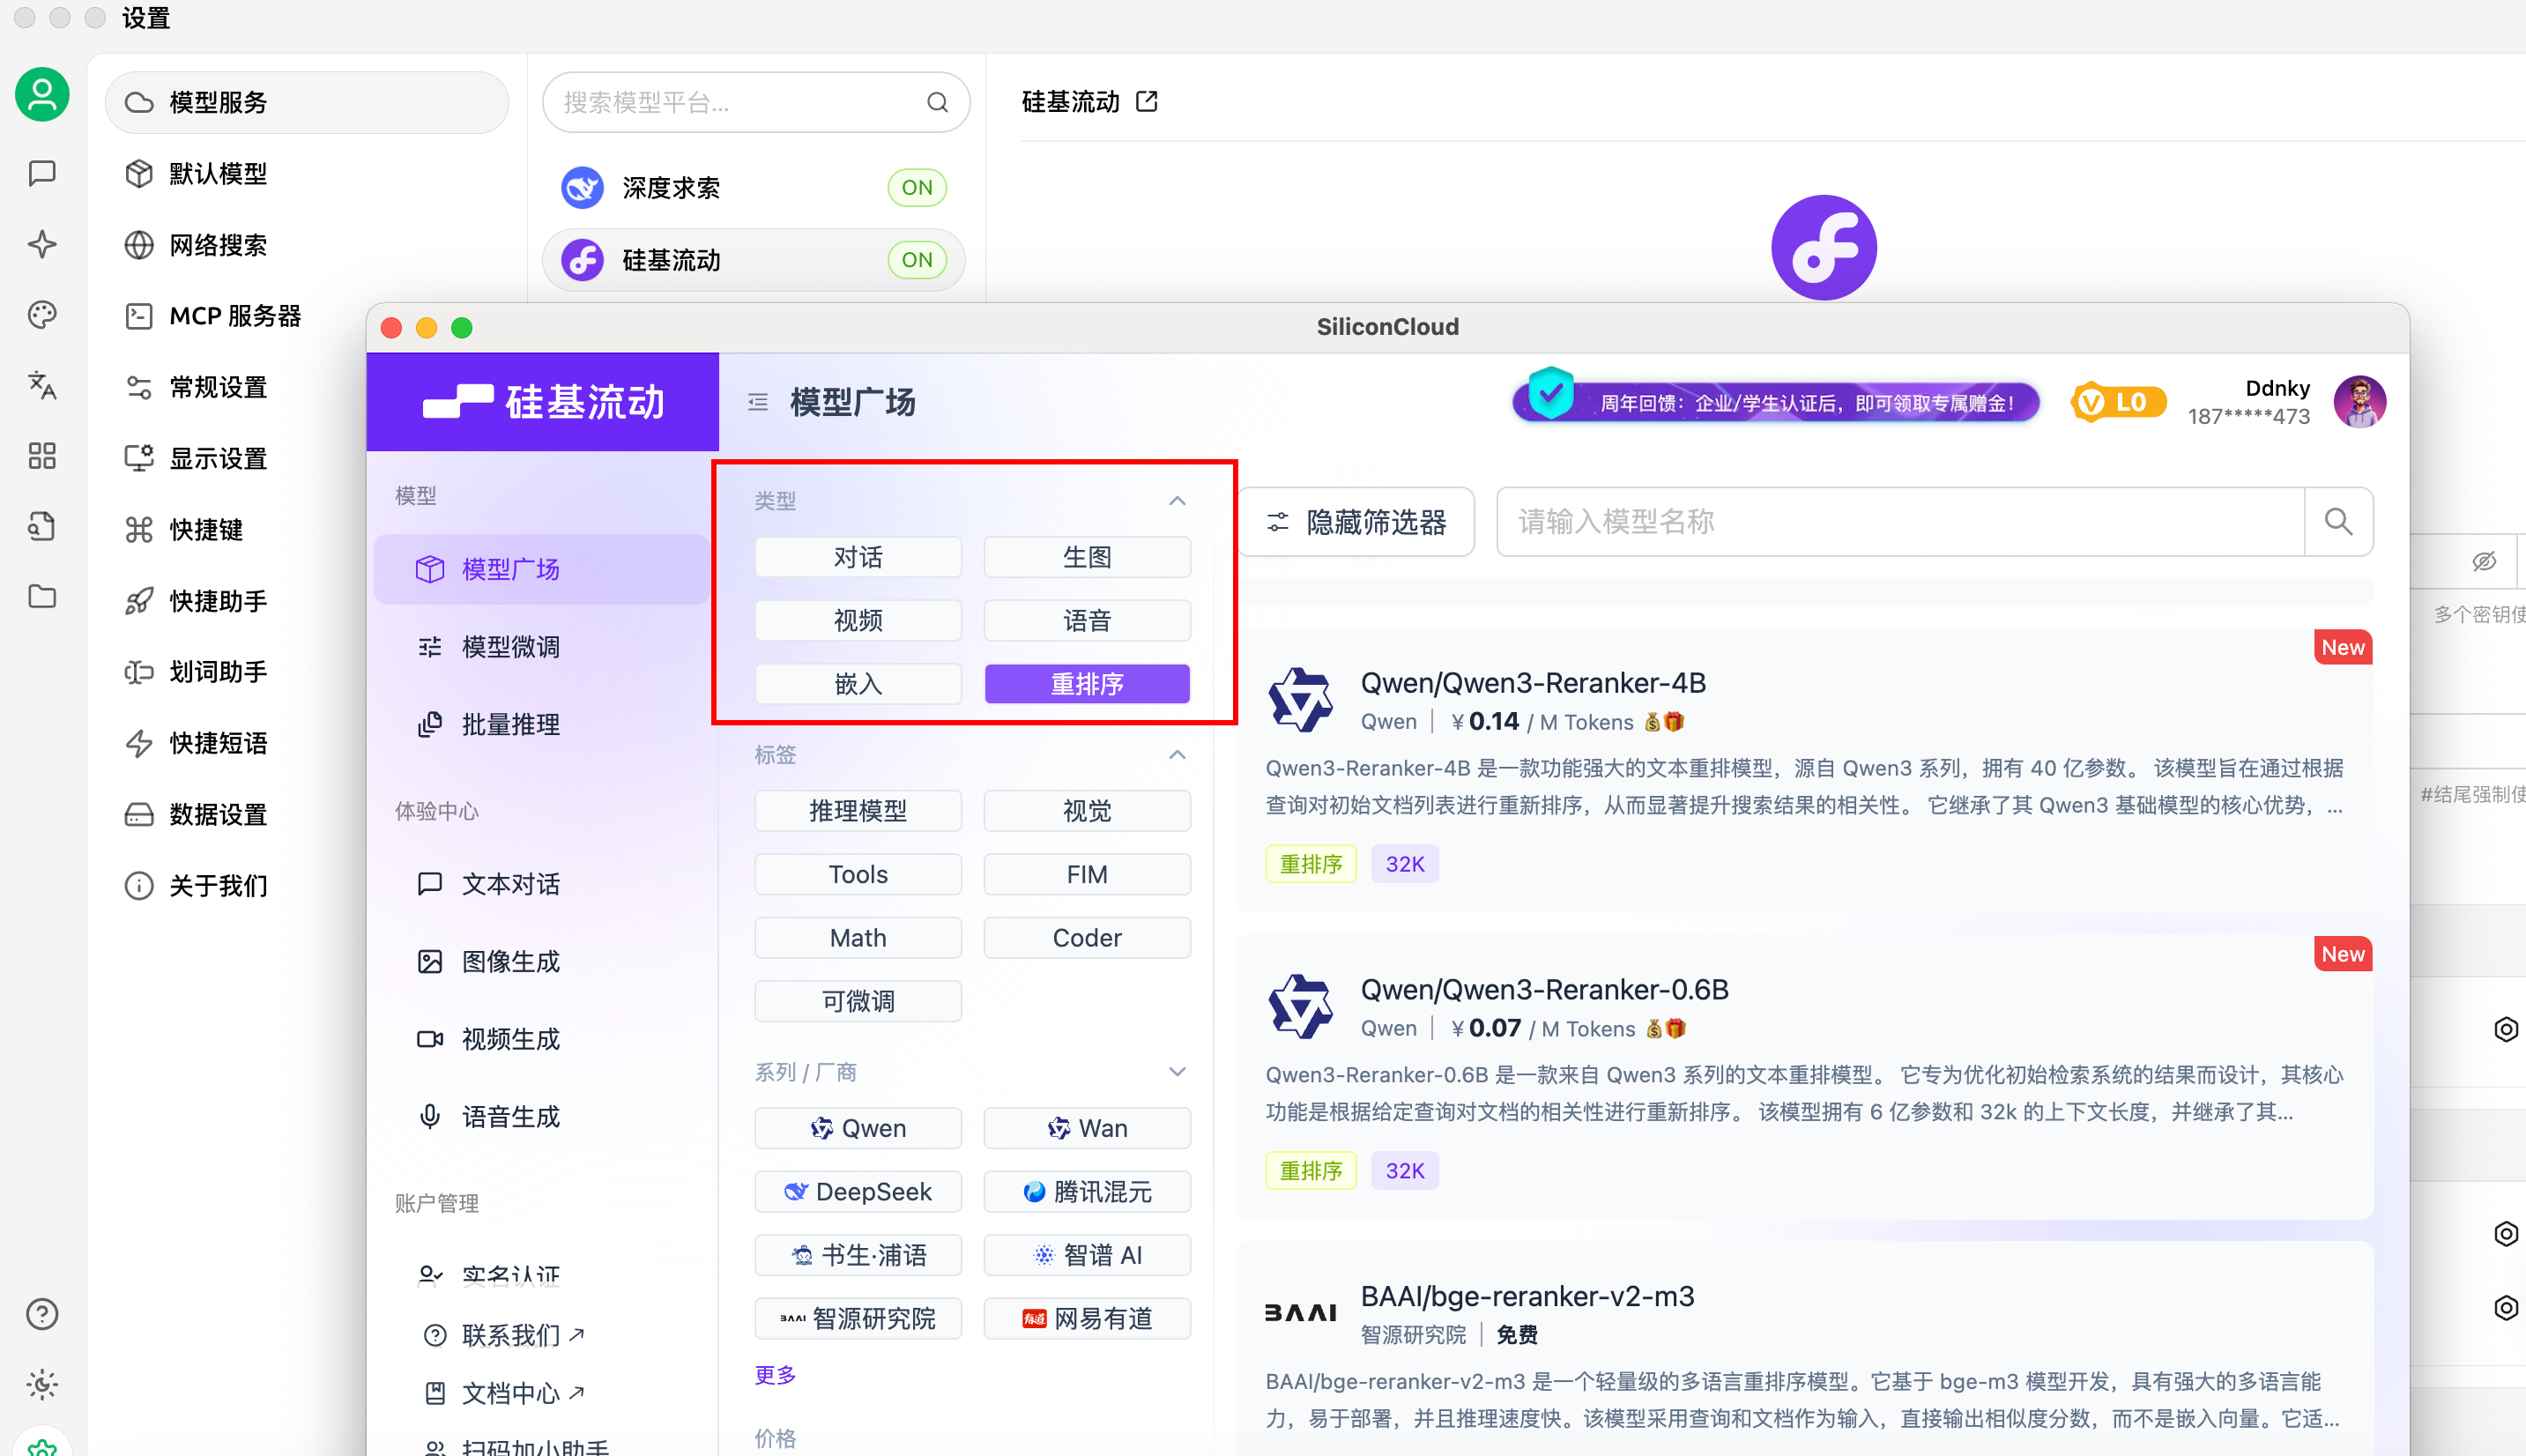Select the 对话 type filter
The height and width of the screenshot is (1456, 2526).
858,557
